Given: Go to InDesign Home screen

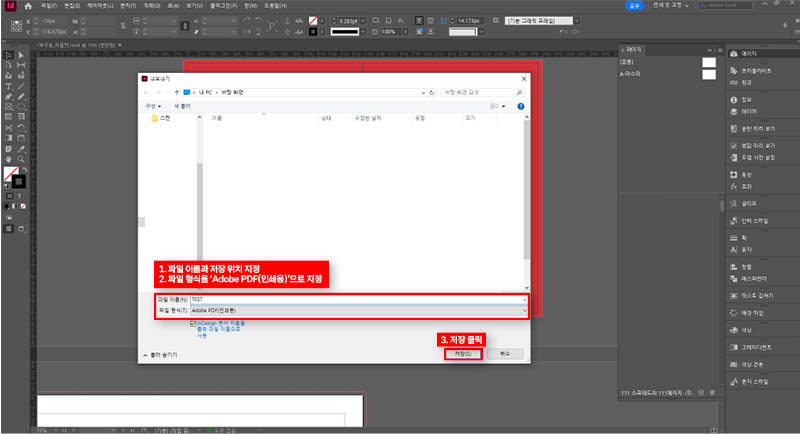Looking at the screenshot, I should pos(28,6).
